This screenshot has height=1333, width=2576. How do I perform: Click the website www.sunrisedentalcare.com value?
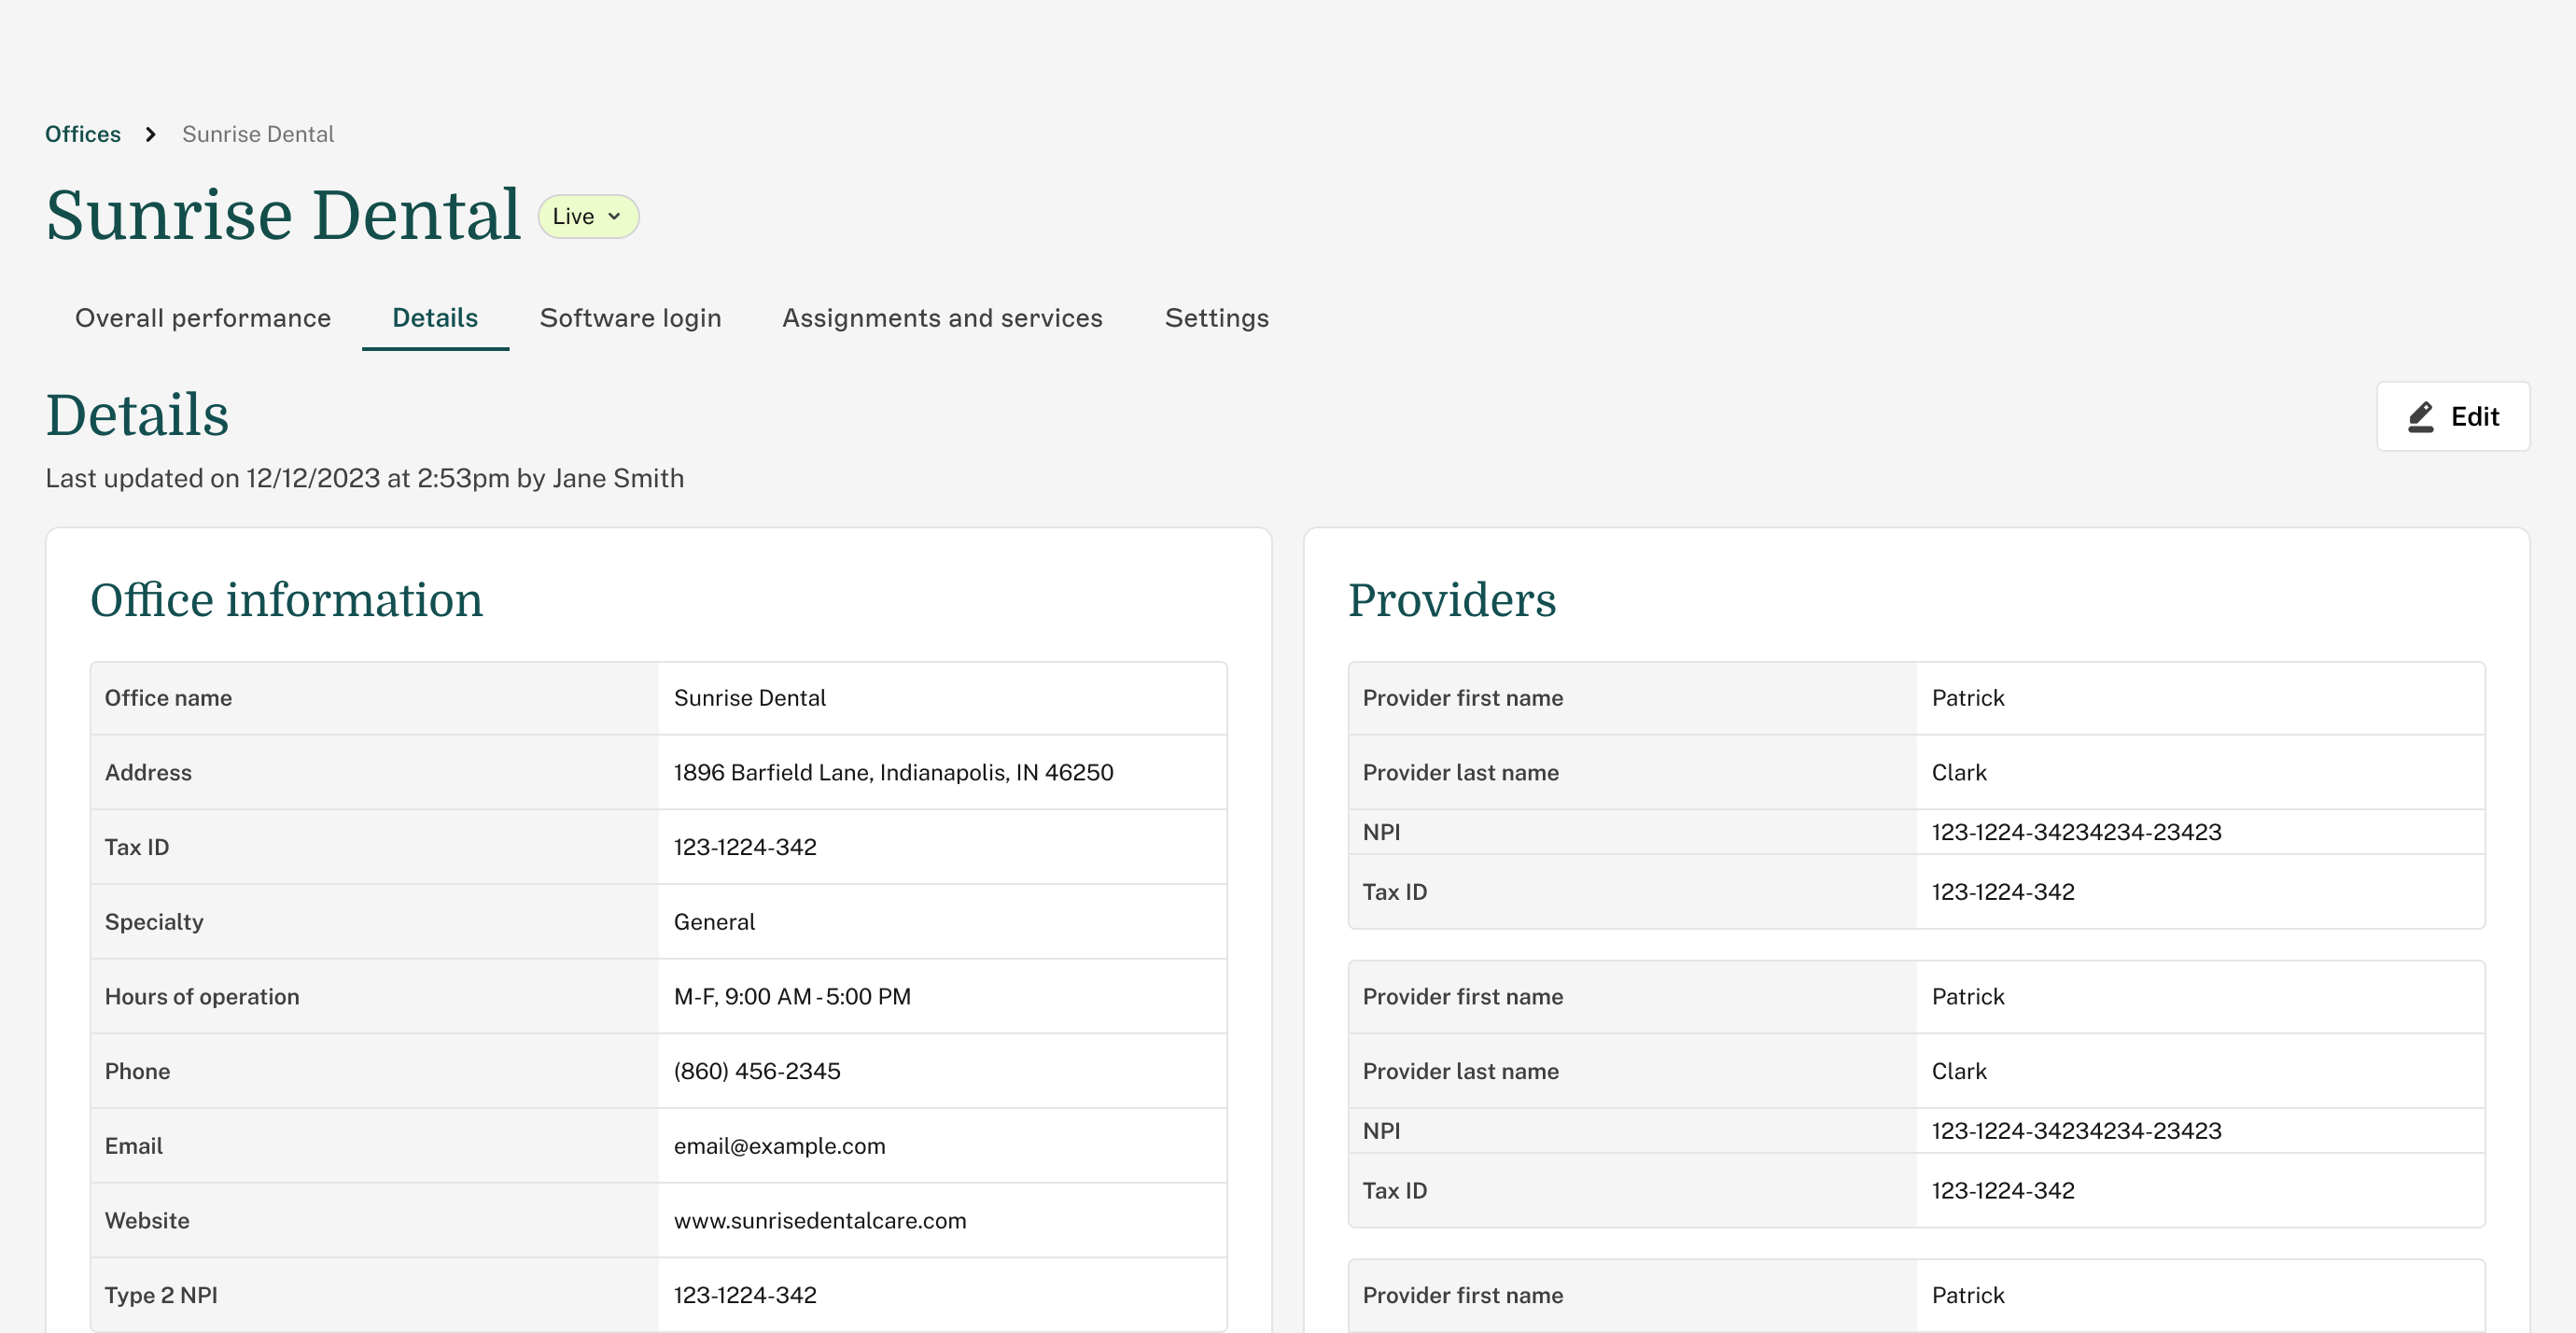point(820,1221)
